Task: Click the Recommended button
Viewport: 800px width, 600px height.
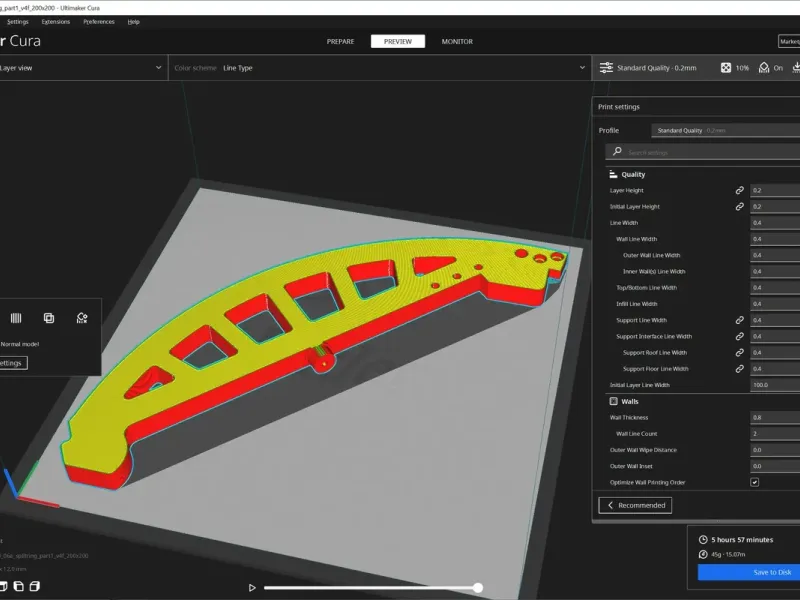Action: pyautogui.click(x=635, y=505)
